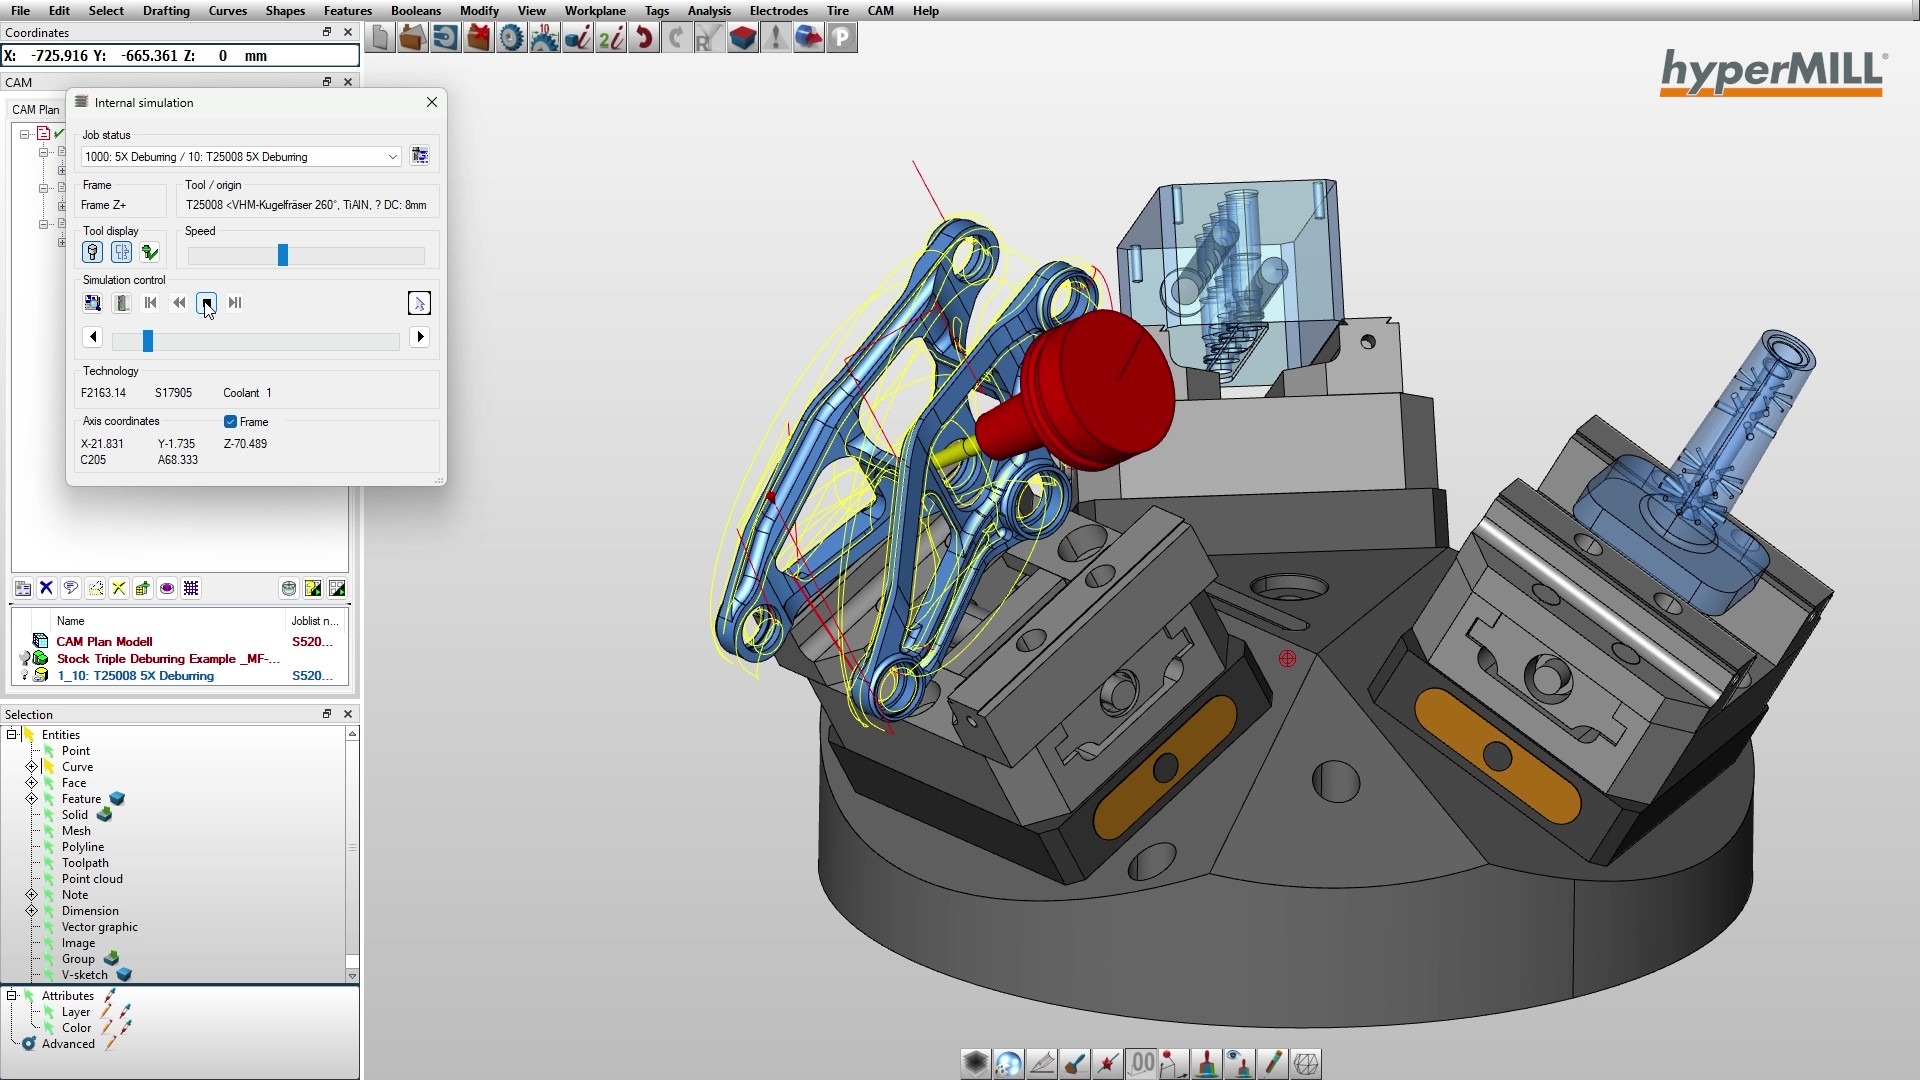Switch to the CAM Plan tab
Screen dimensions: 1920x1080
click(x=36, y=110)
